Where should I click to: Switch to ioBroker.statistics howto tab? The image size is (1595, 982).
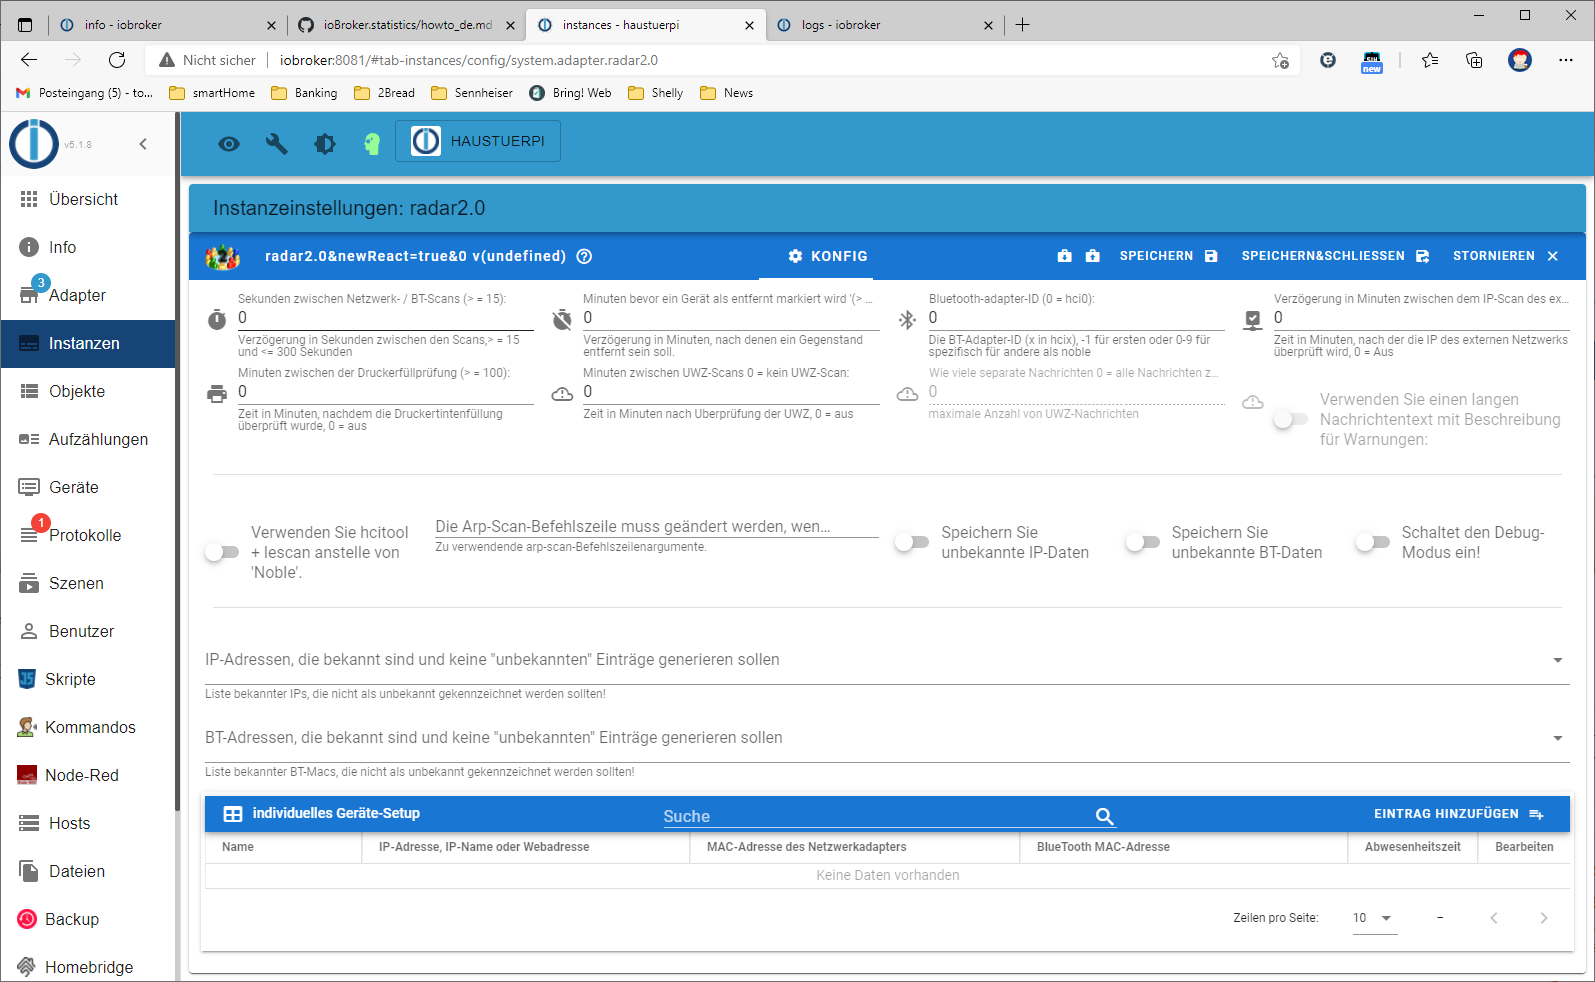point(406,25)
